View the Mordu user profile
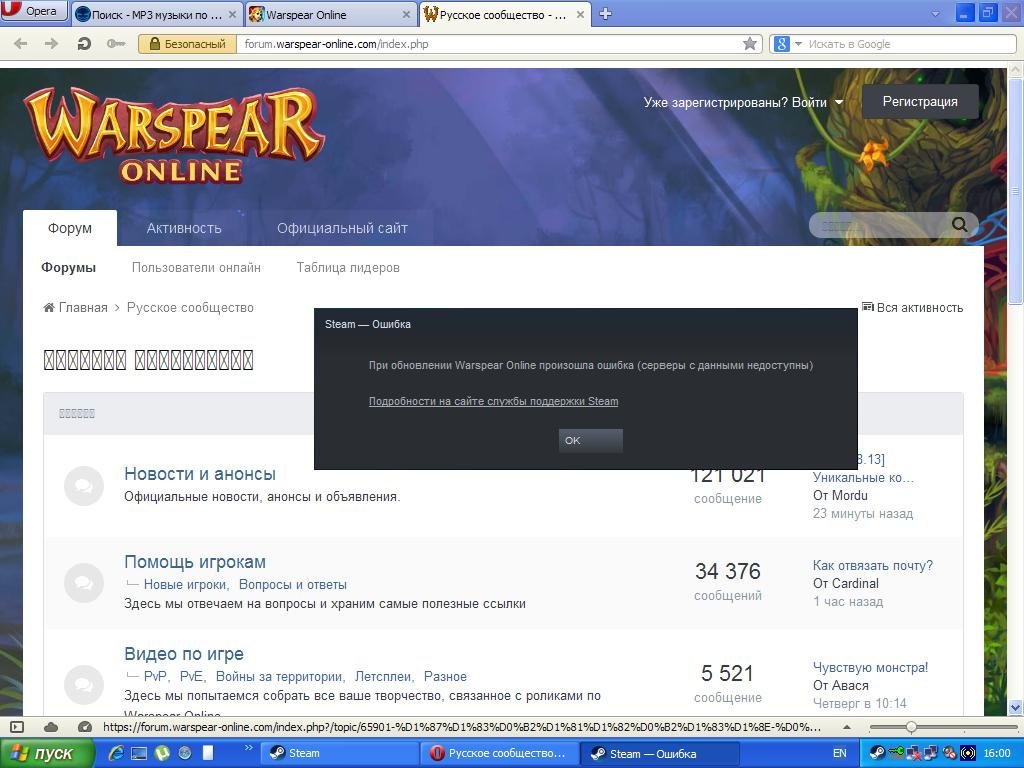1024x768 pixels. click(x=848, y=495)
